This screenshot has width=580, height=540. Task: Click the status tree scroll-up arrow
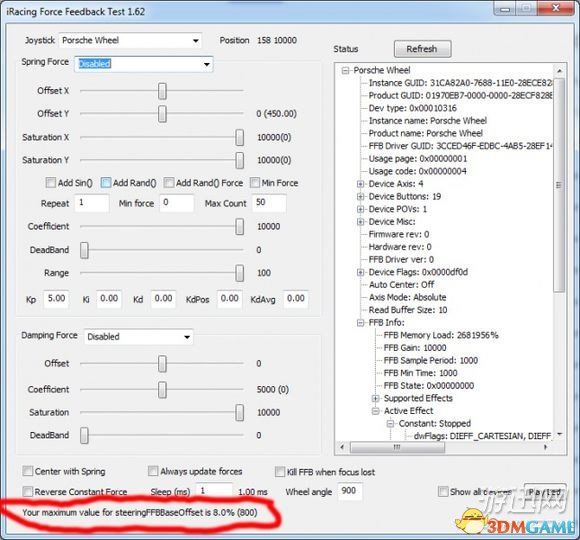(x=560, y=70)
